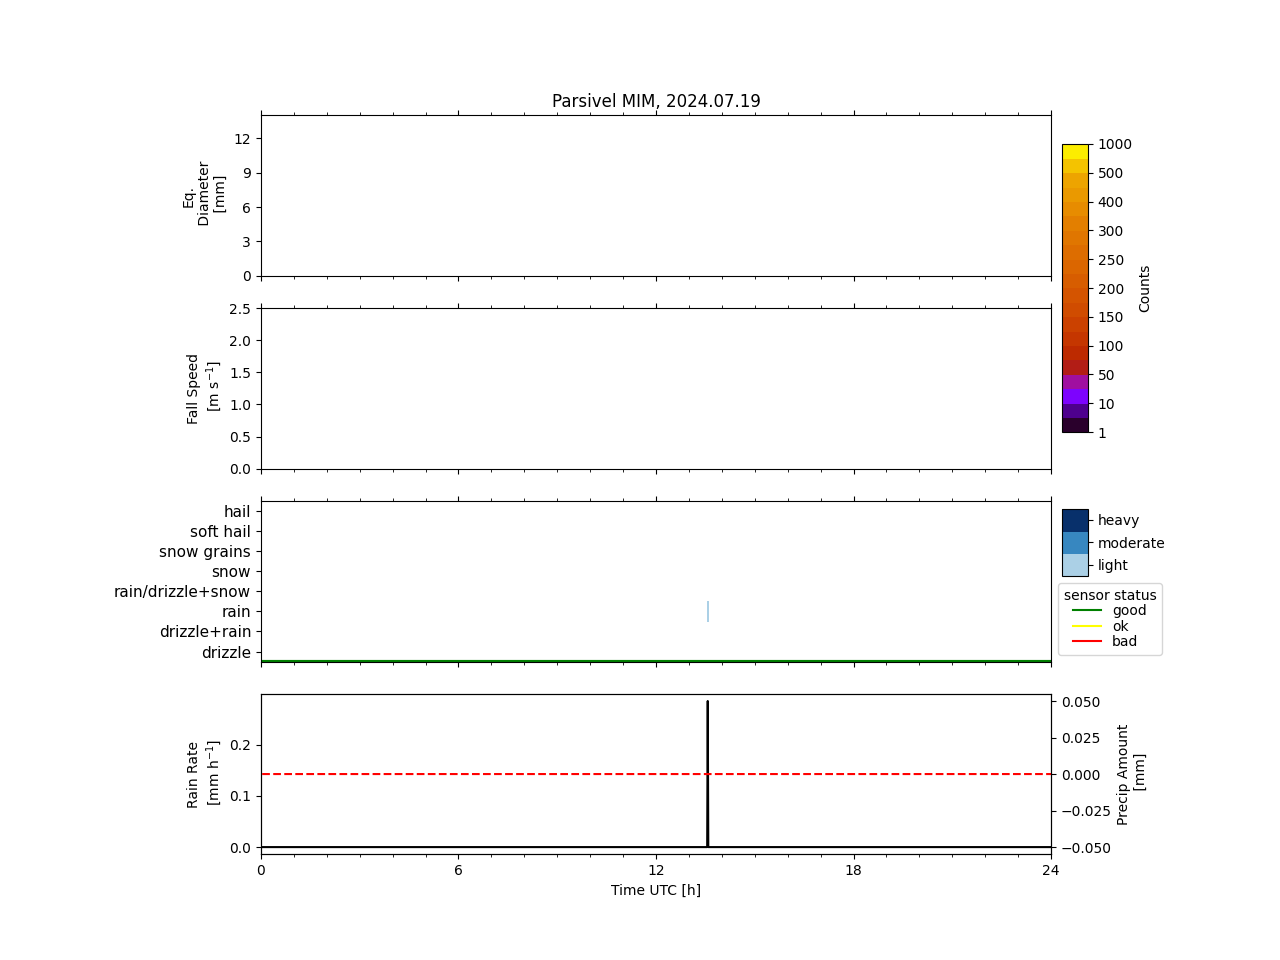Select the light blue legend swatch

tap(1075, 565)
